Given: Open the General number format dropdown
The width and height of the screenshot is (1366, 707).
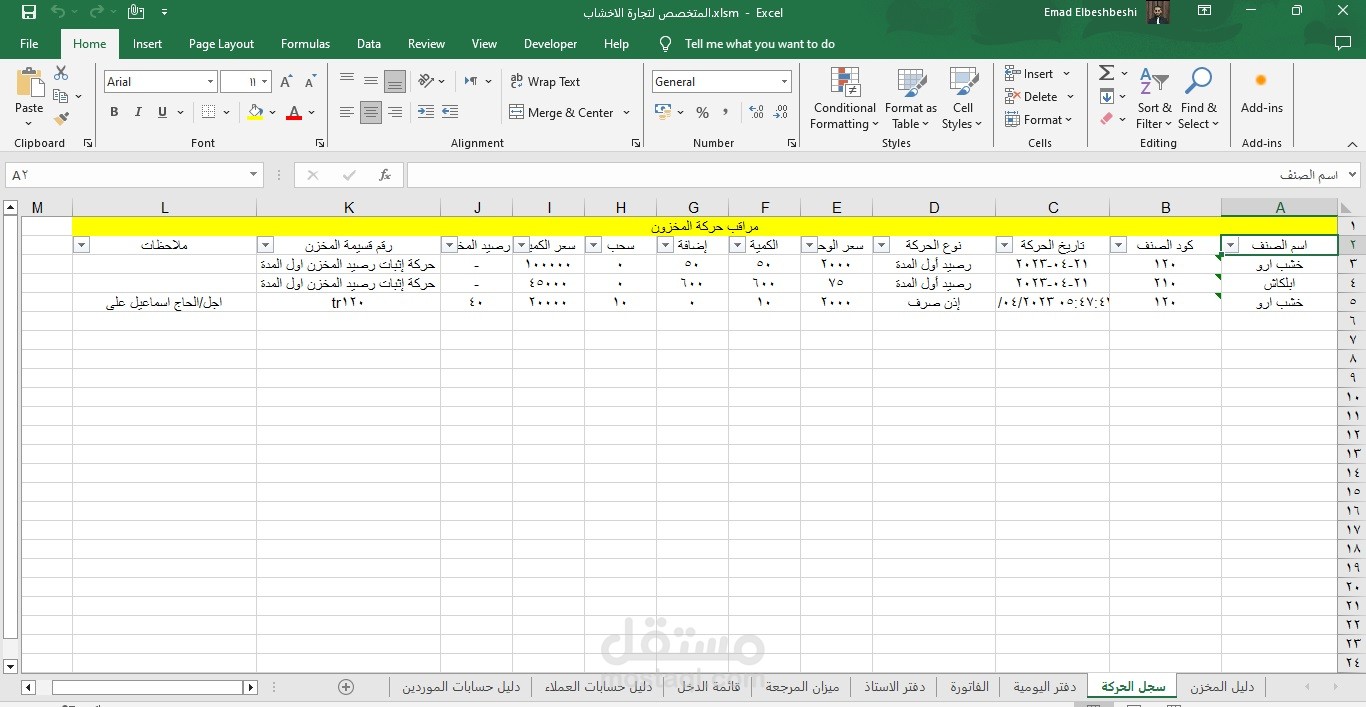Looking at the screenshot, I should pos(785,82).
